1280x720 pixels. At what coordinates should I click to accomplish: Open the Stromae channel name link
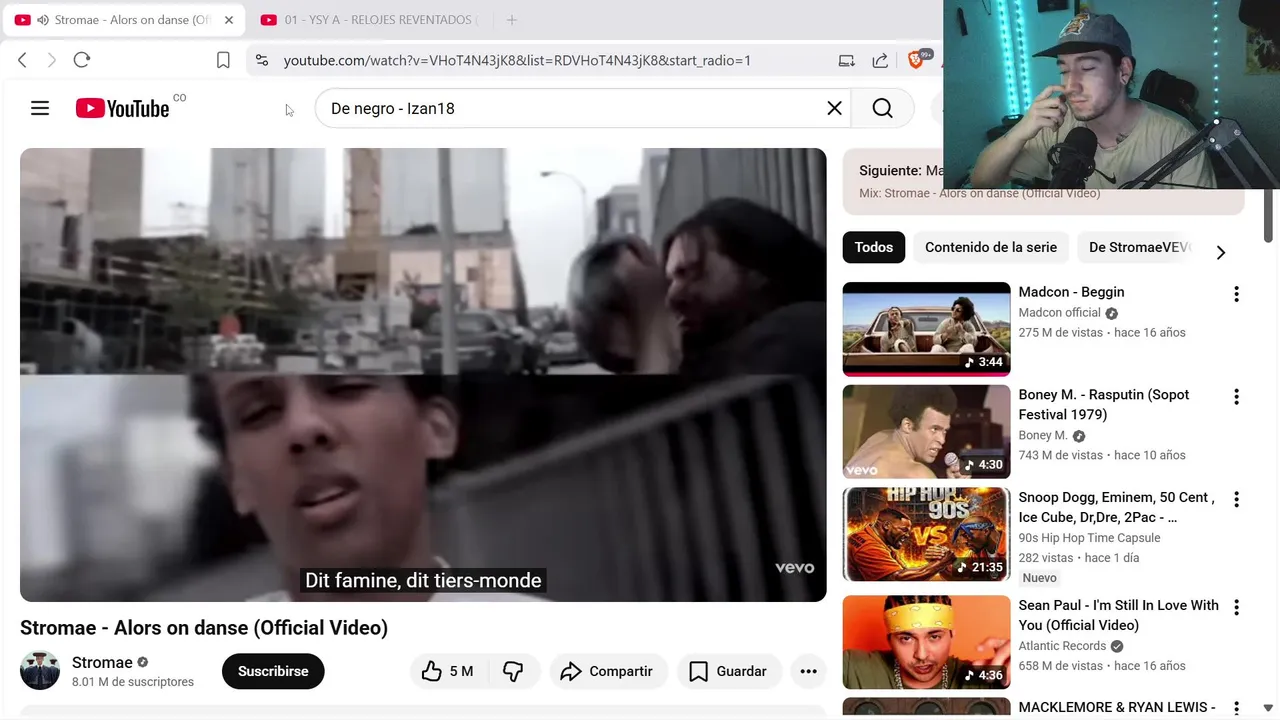click(102, 662)
